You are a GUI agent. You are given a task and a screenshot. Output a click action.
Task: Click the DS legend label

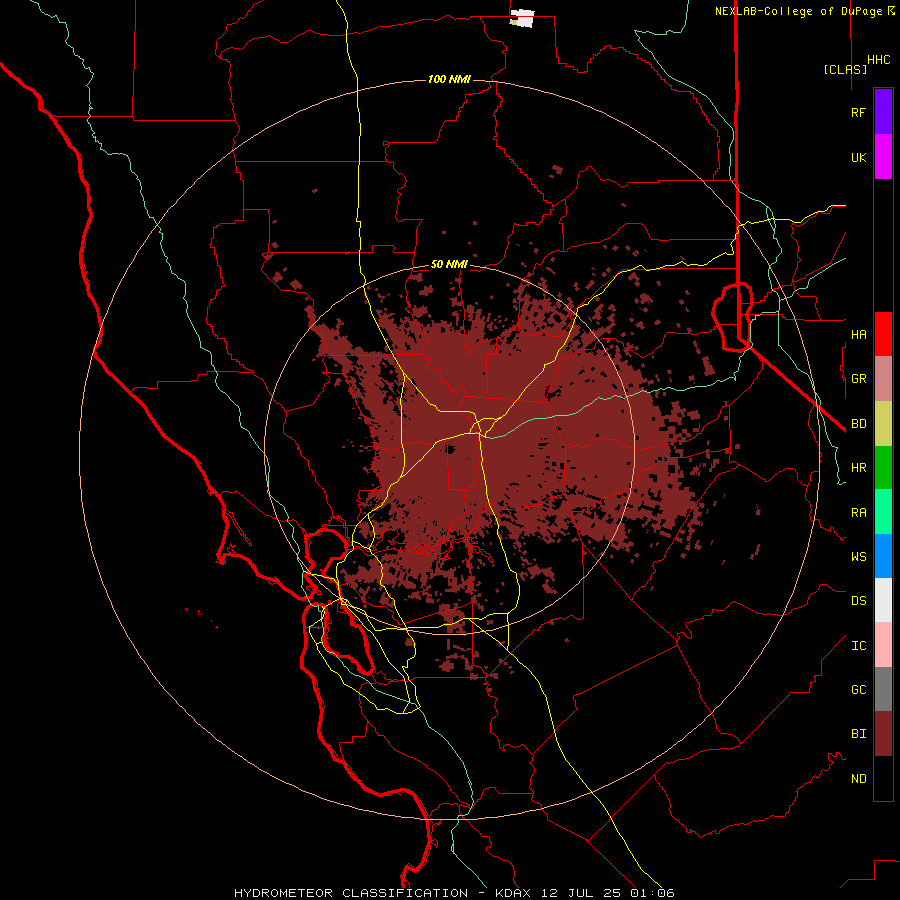click(x=858, y=600)
